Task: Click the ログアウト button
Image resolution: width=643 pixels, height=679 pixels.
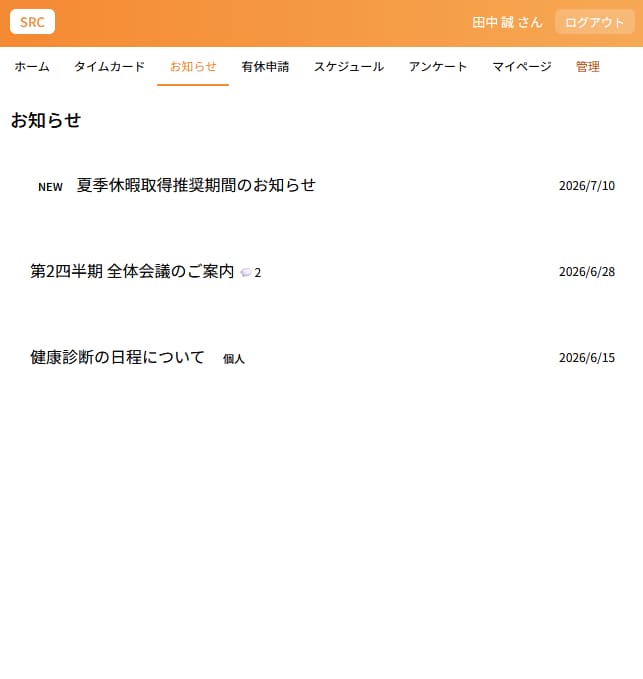Action: [x=595, y=22]
